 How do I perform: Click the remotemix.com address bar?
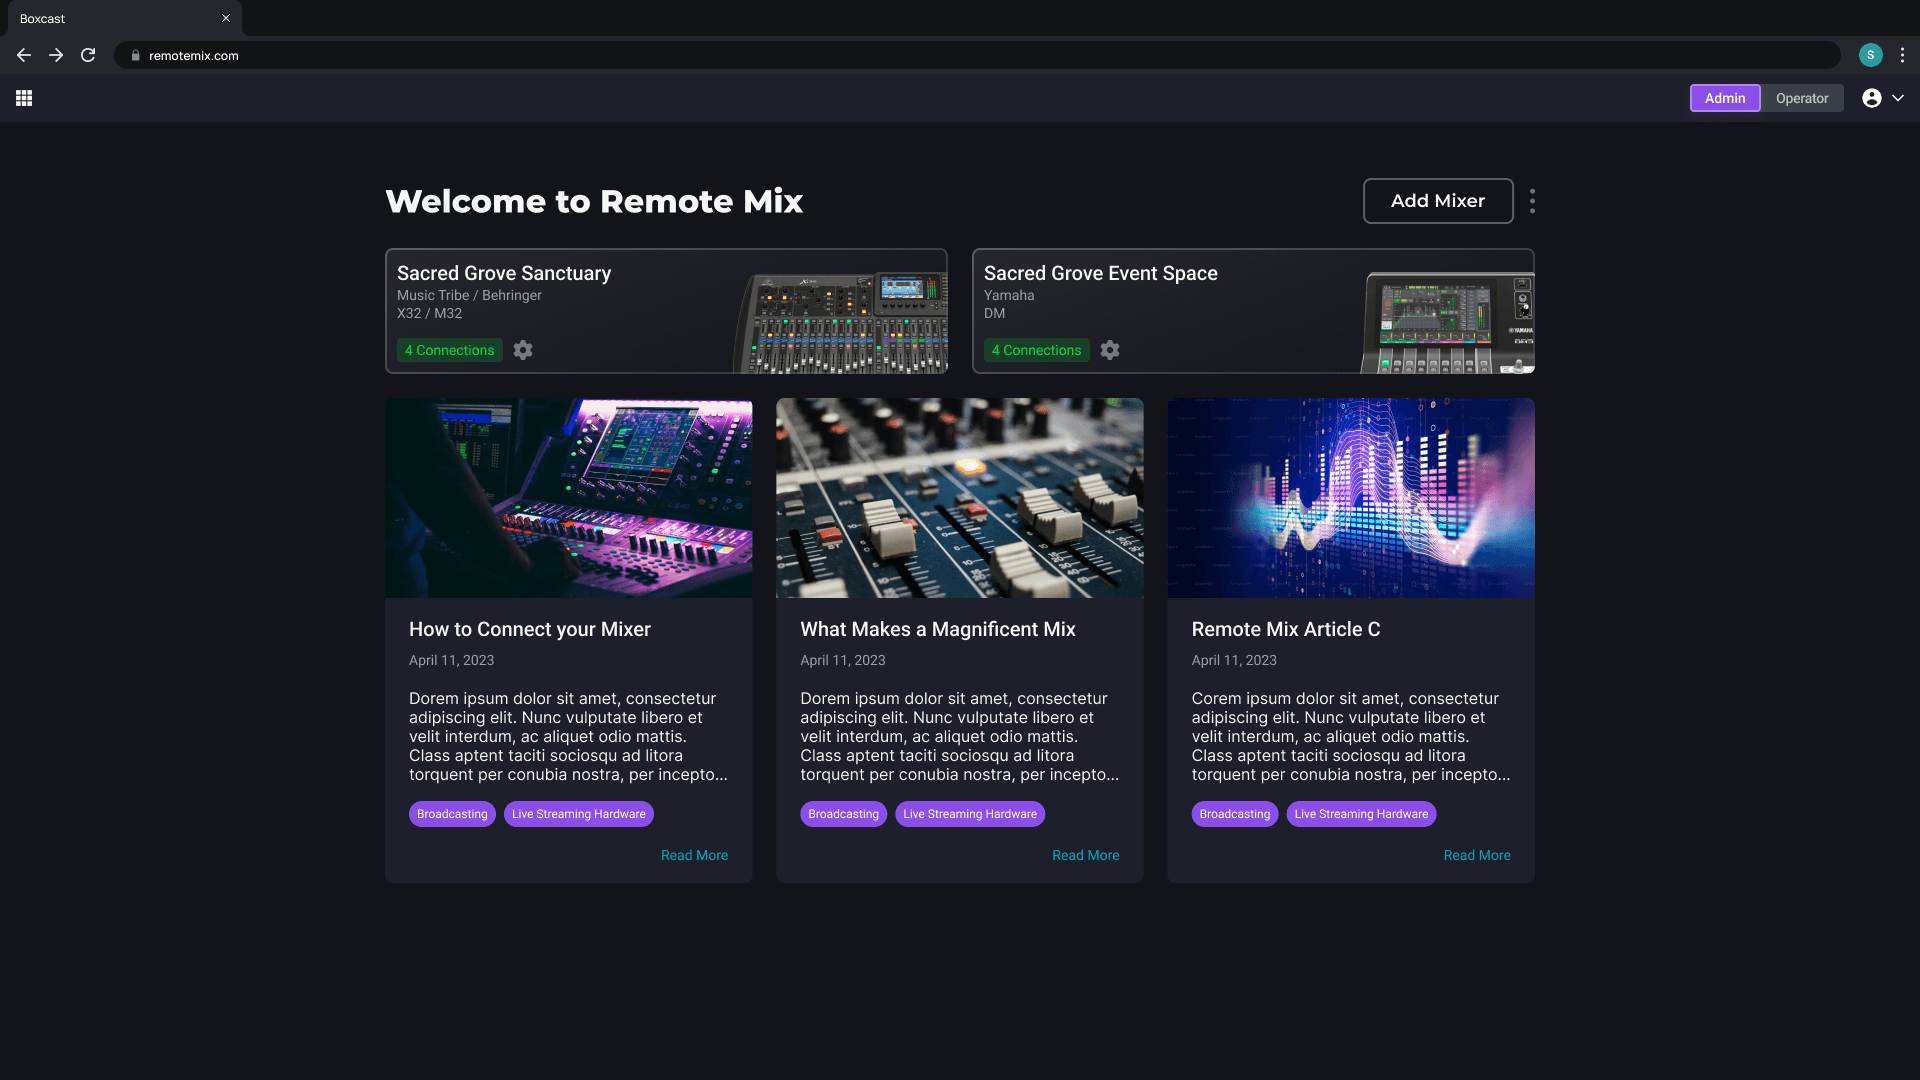tap(900, 56)
